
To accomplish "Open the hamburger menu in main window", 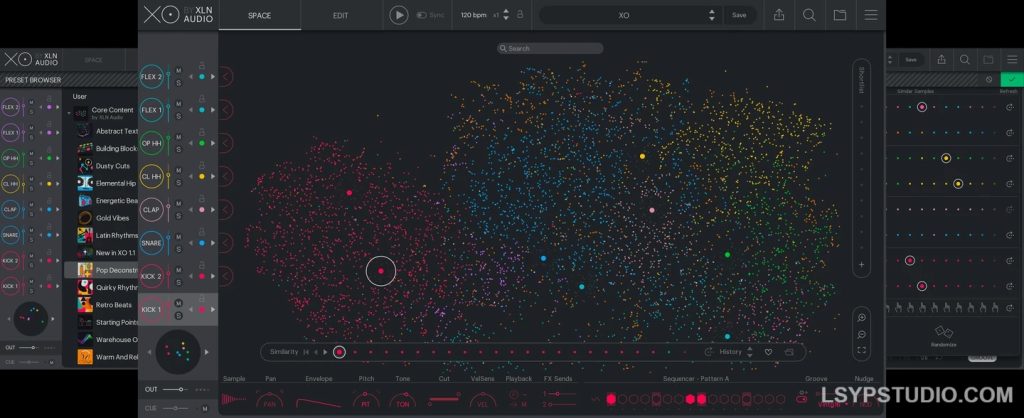I will coord(871,15).
